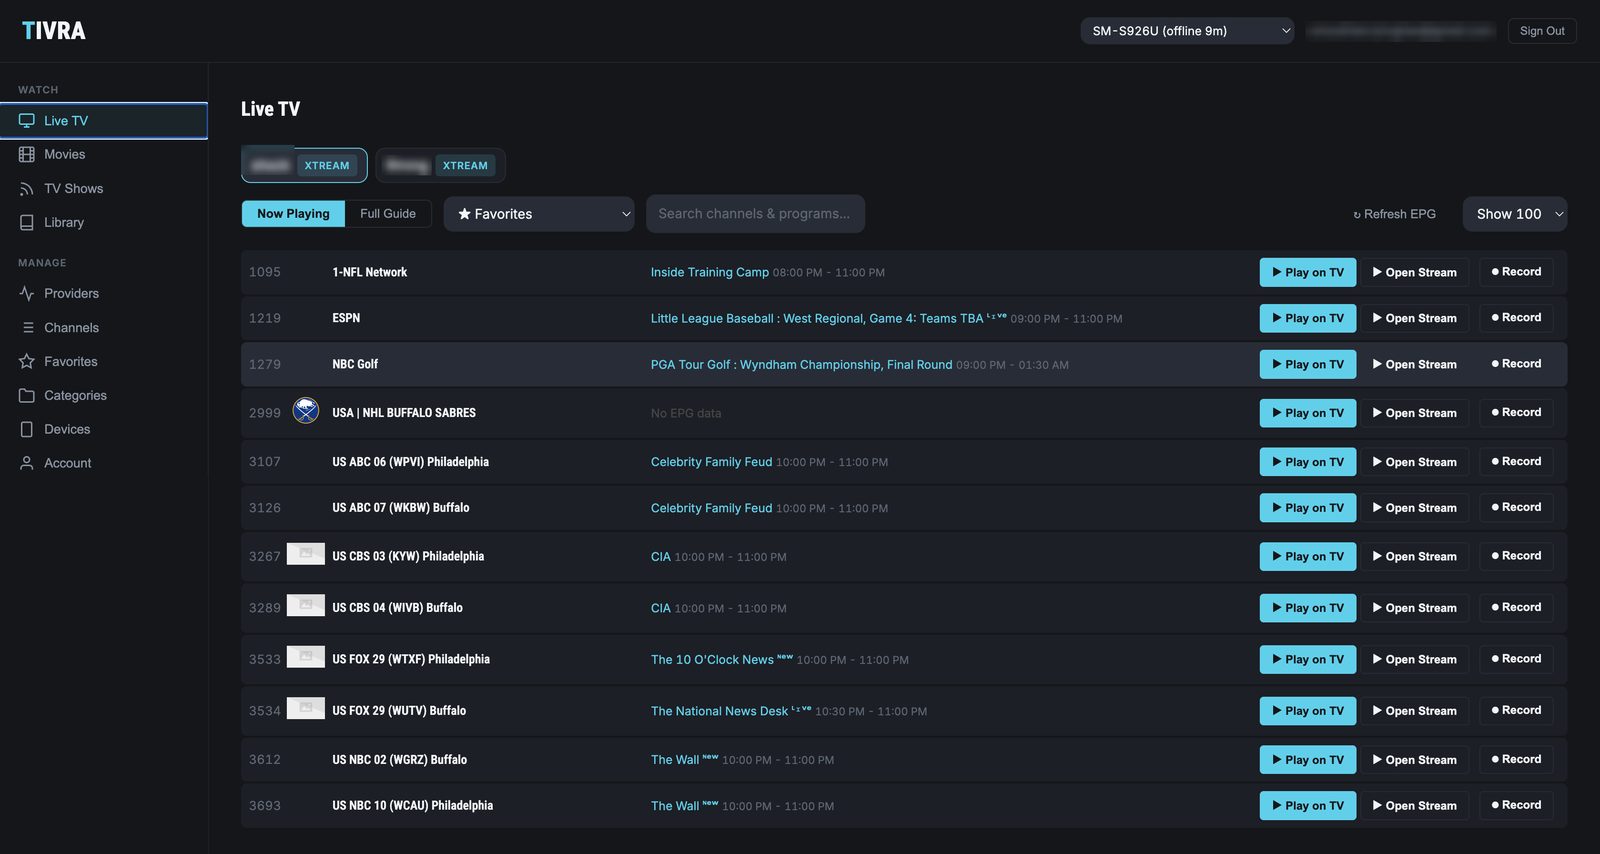Play US CBS 04 (WIVB) Buffalo on TV
Viewport: 1600px width, 854px height.
pos(1308,608)
